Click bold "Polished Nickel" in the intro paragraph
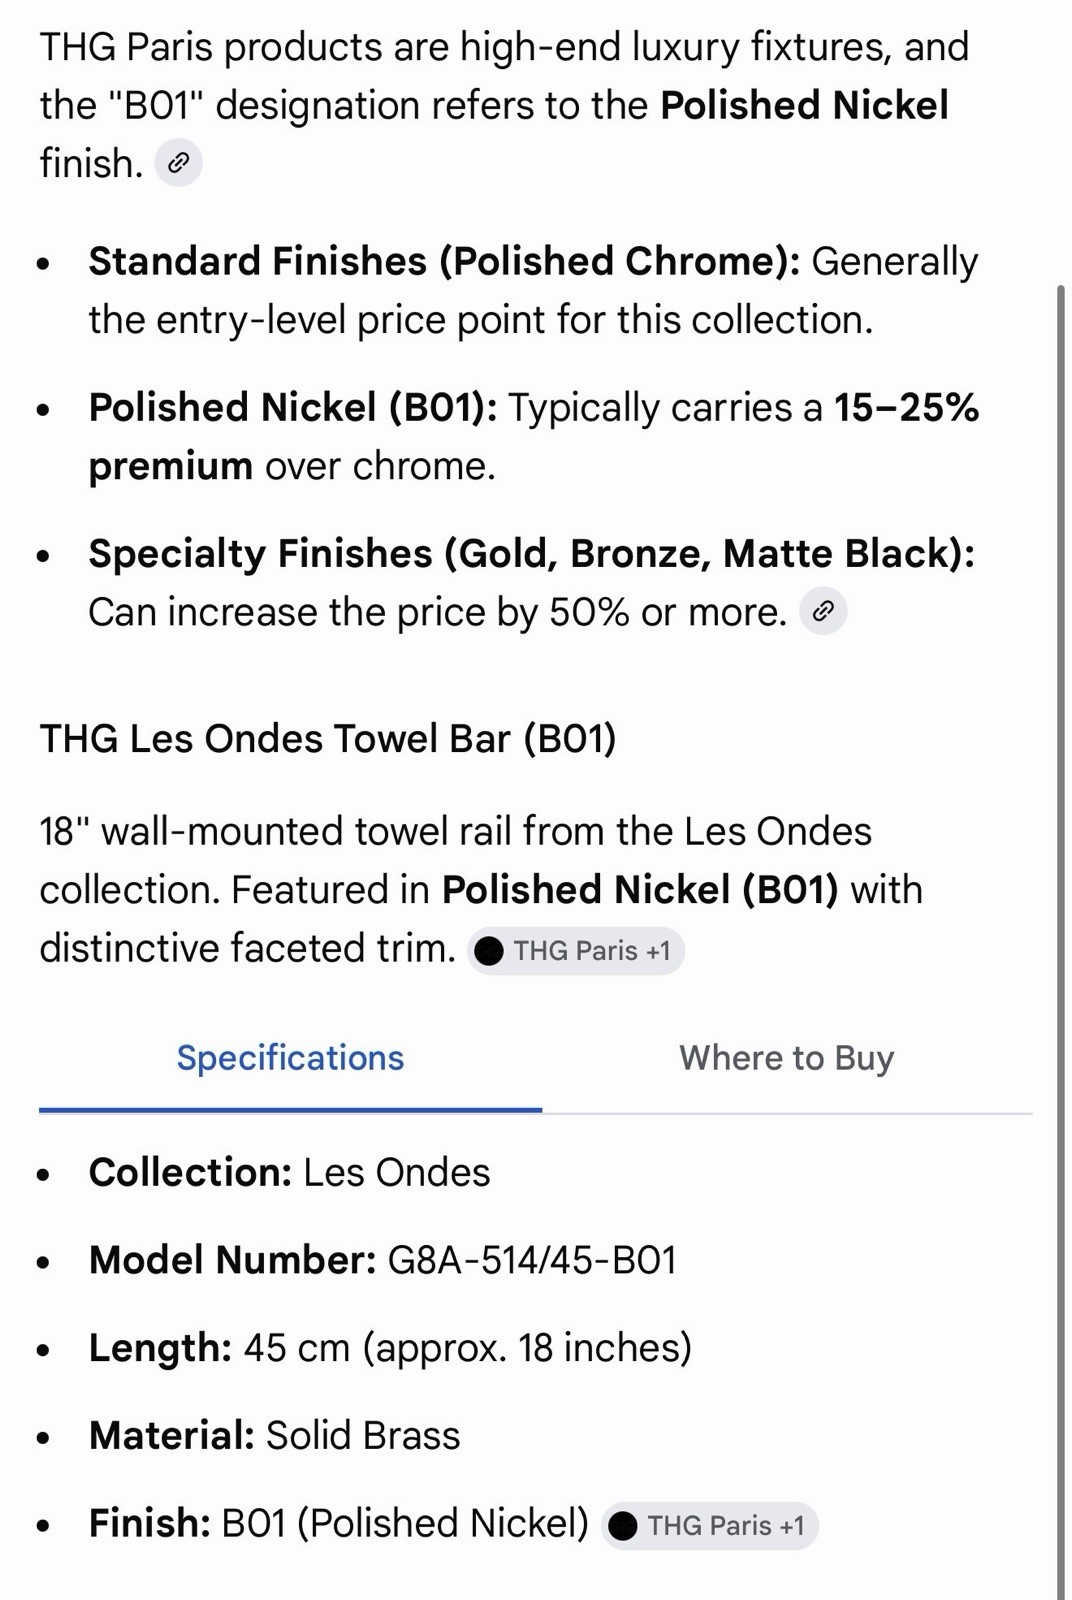 (804, 105)
